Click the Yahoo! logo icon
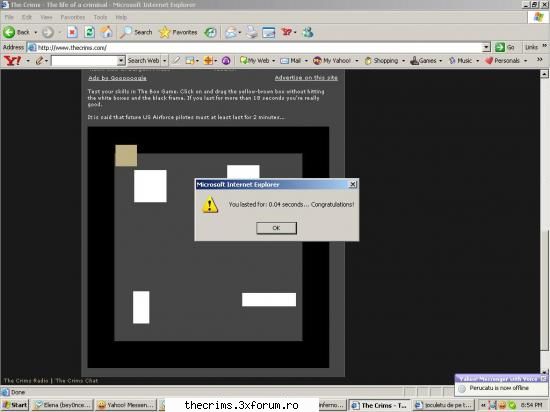Viewport: 550px width, 412px height. [12, 60]
